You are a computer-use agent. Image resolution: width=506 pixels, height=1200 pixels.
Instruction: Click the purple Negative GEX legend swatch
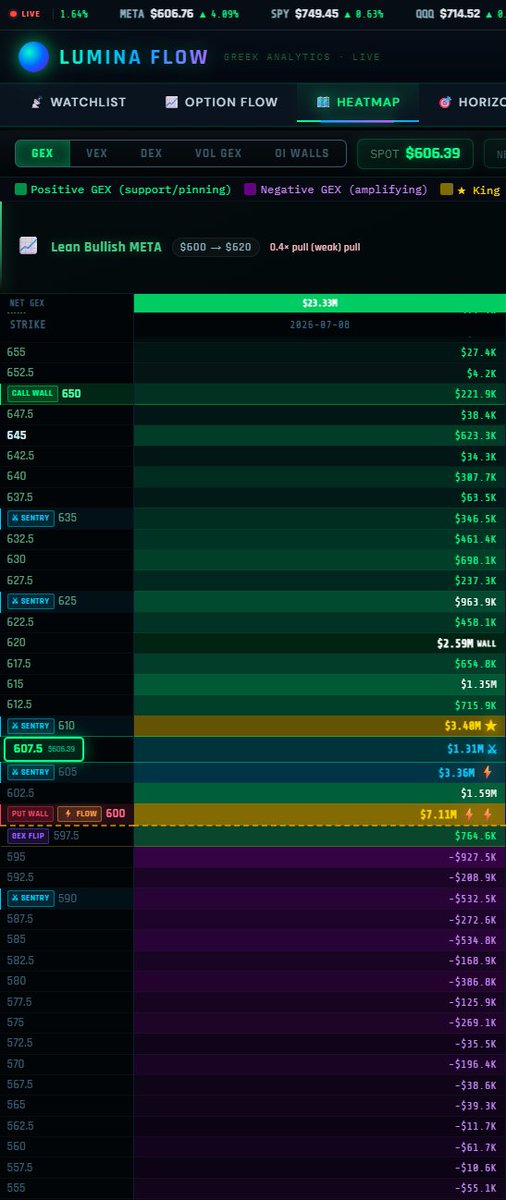(x=250, y=189)
